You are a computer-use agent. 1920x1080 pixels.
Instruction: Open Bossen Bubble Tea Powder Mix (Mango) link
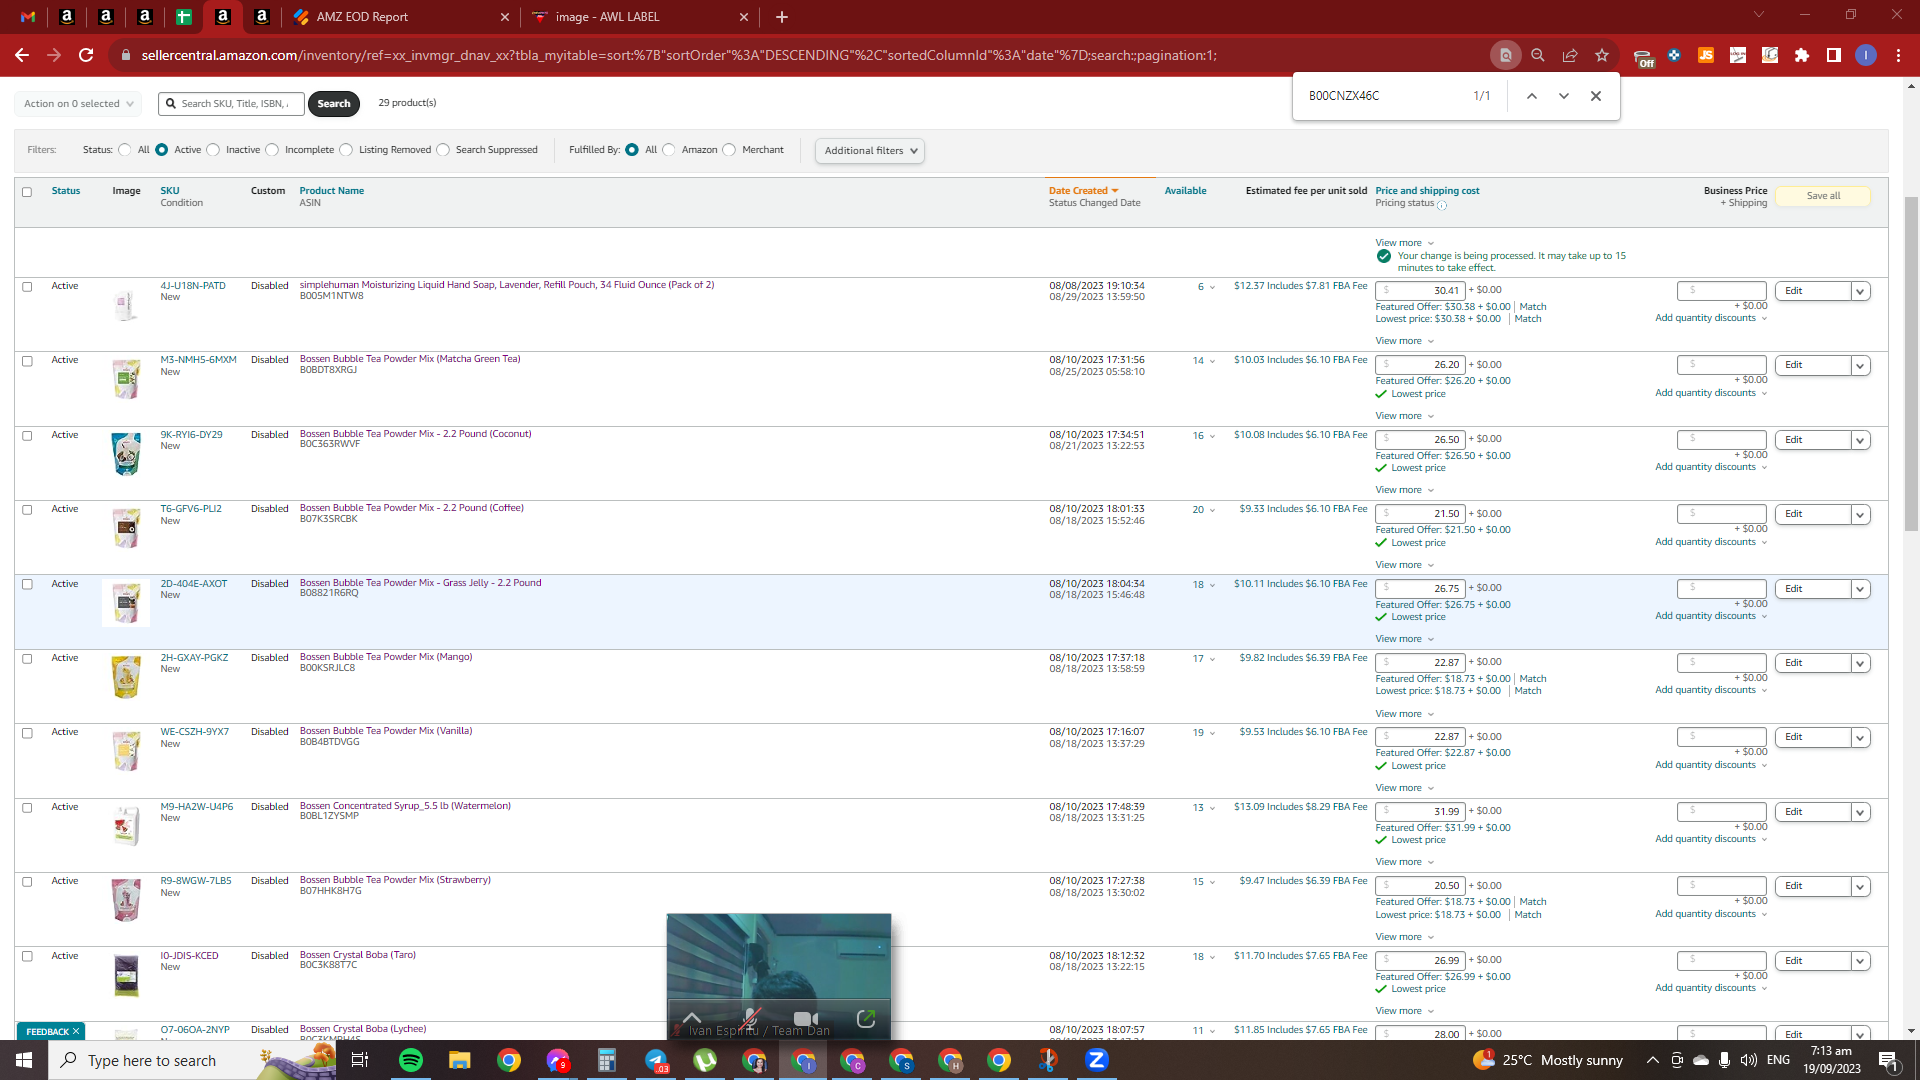coord(386,657)
